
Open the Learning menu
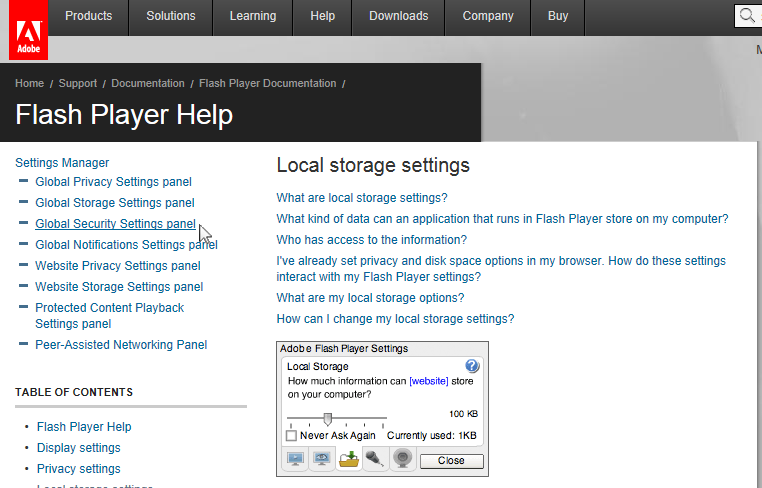pos(252,16)
